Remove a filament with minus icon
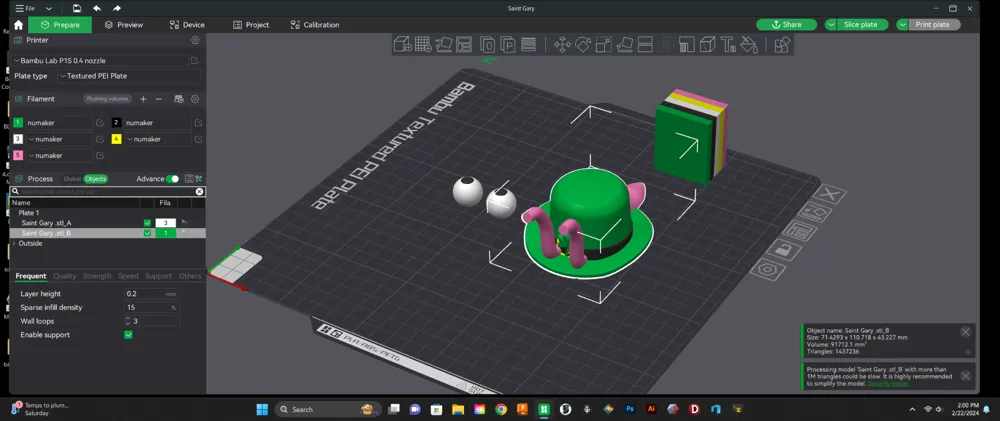 pyautogui.click(x=159, y=99)
